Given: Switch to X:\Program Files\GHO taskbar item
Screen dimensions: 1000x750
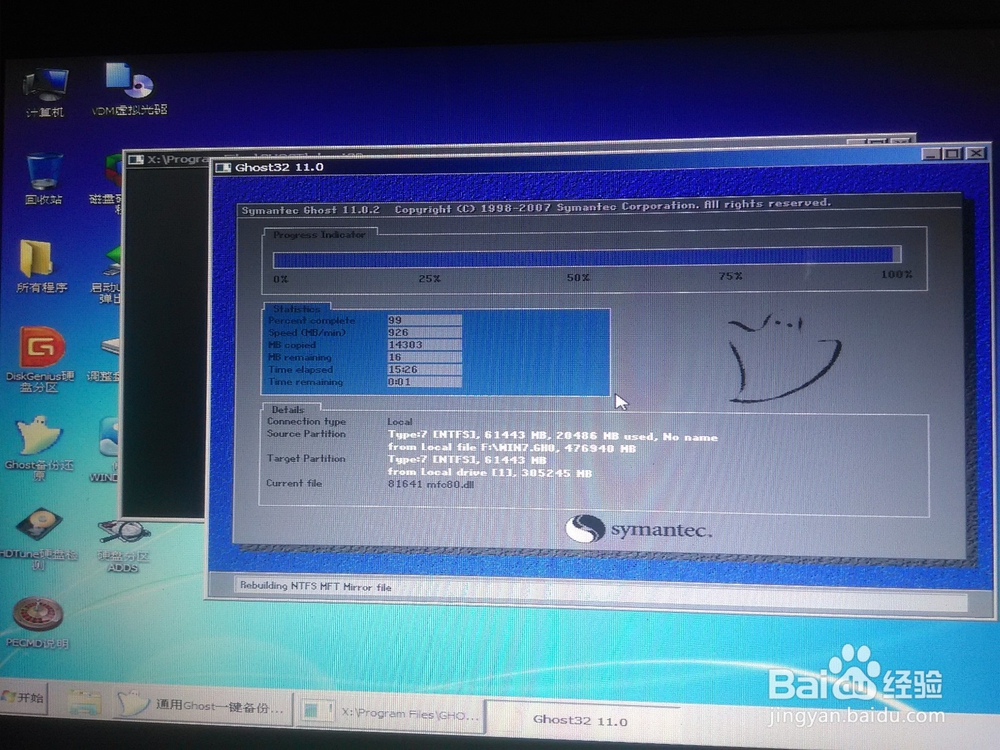Looking at the screenshot, I should click(391, 712).
